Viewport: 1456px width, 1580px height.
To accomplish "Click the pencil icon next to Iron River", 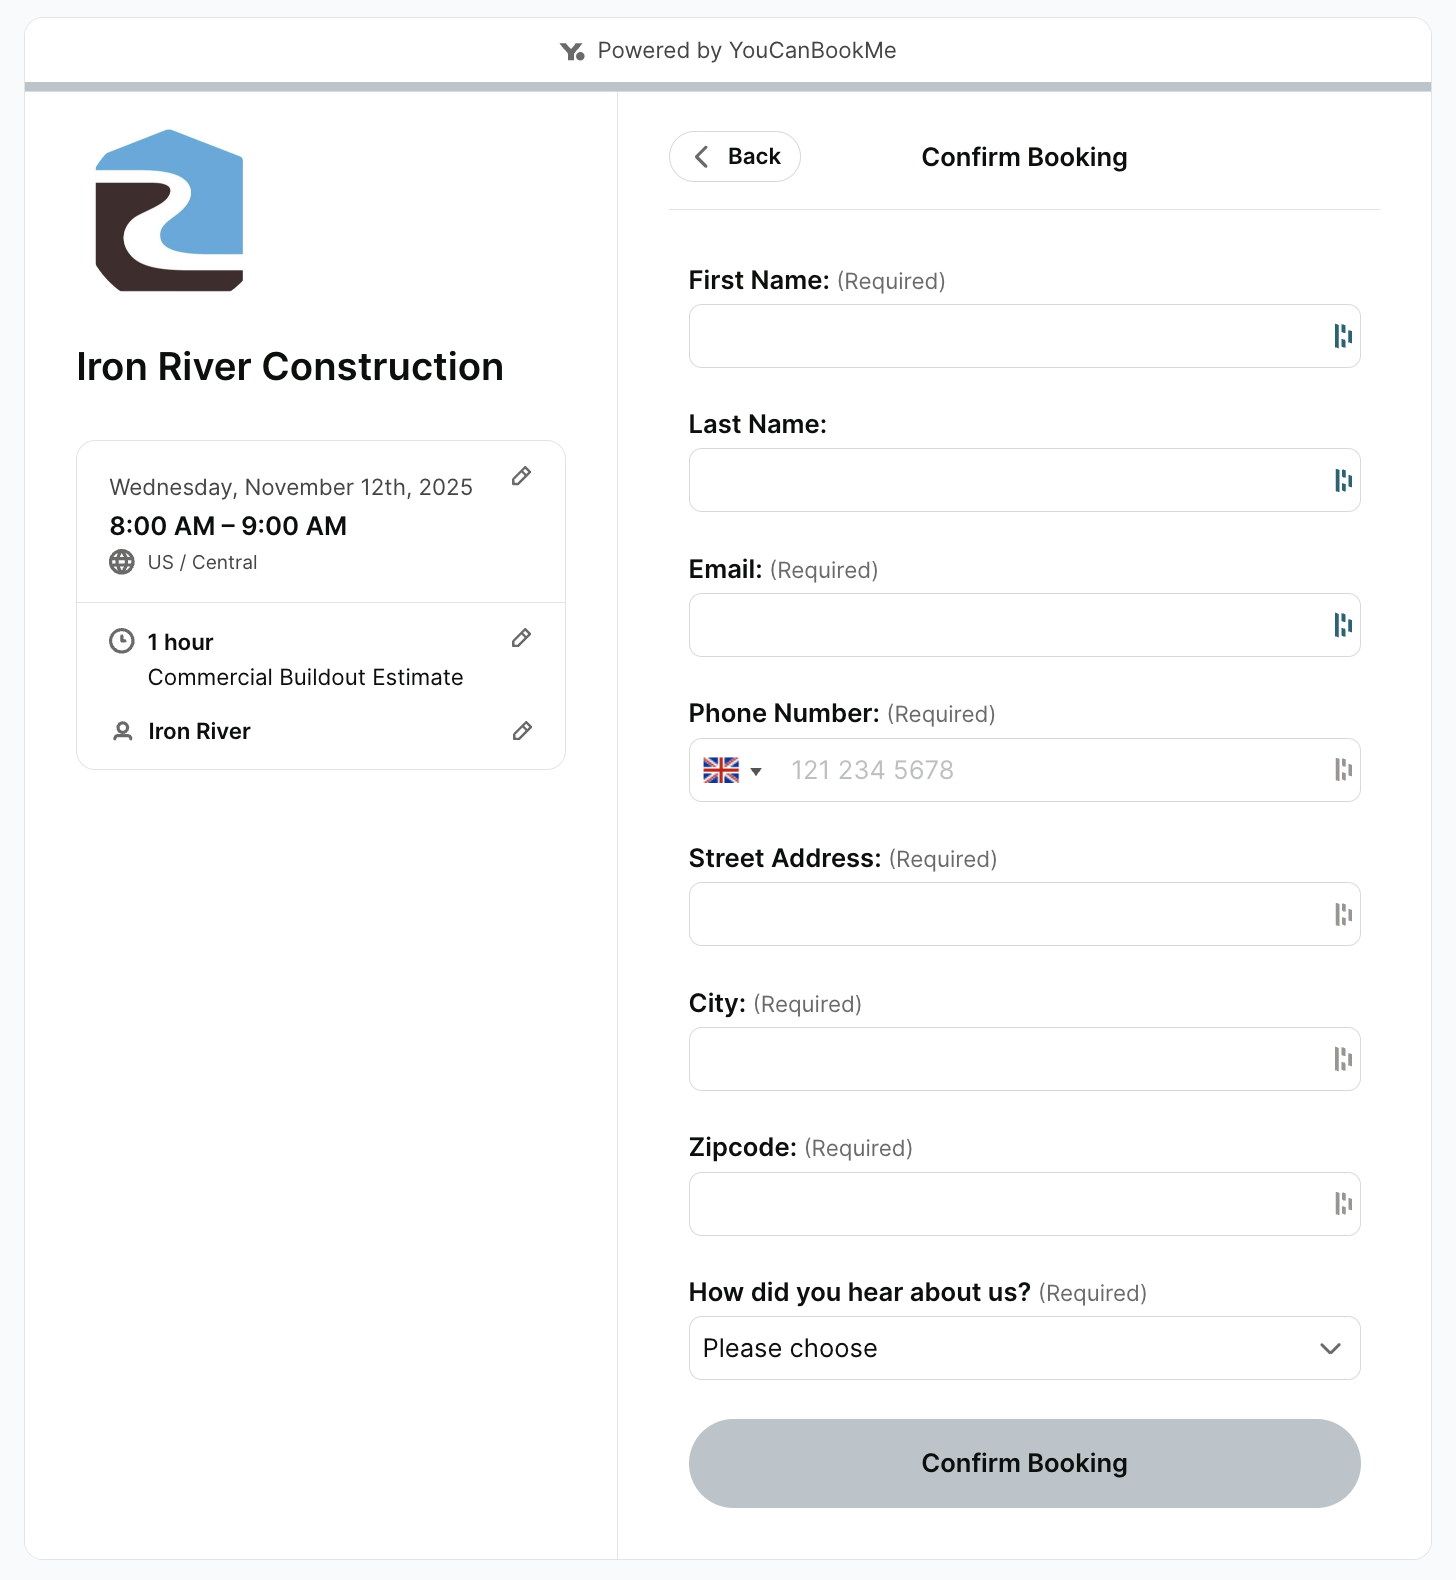I will tap(521, 731).
